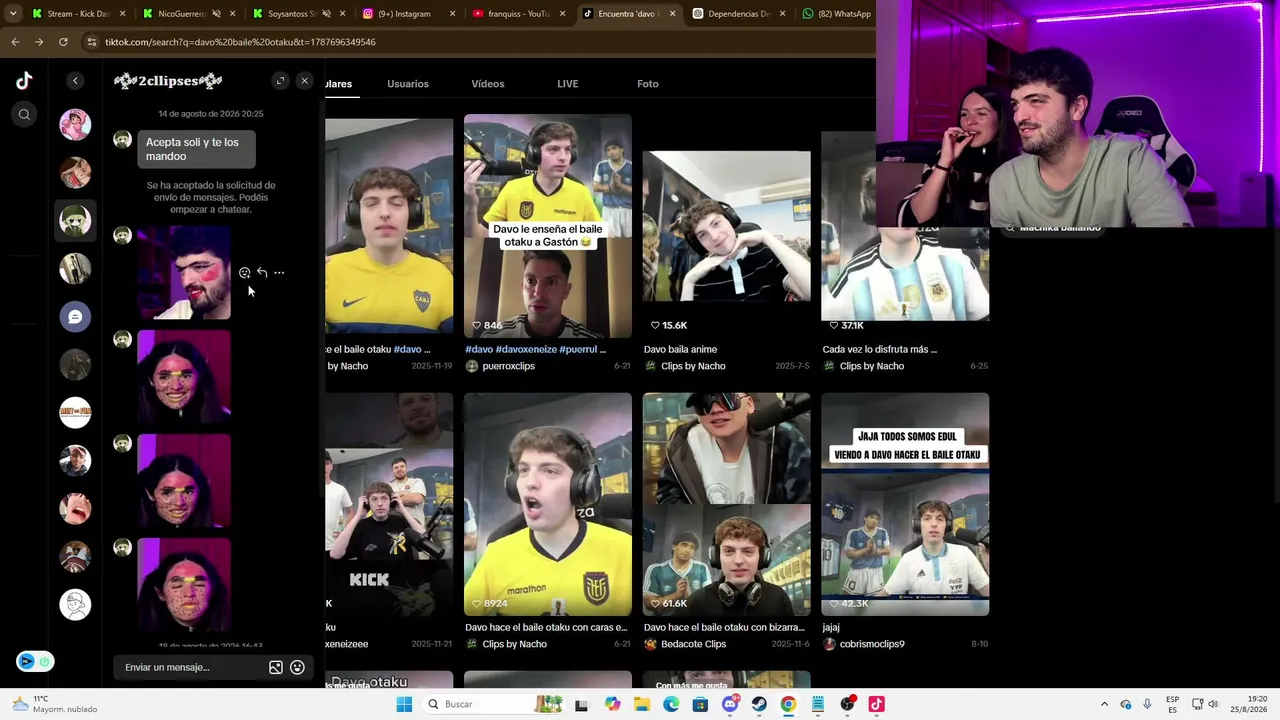Open more options for the first image message
Image resolution: width=1280 pixels, height=720 pixels.
pyautogui.click(x=279, y=273)
